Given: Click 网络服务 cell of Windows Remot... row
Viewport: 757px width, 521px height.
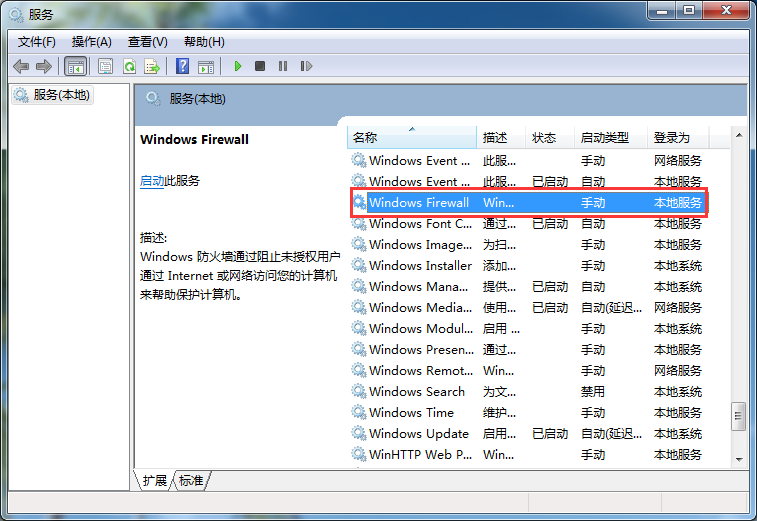Looking at the screenshot, I should 678,371.
